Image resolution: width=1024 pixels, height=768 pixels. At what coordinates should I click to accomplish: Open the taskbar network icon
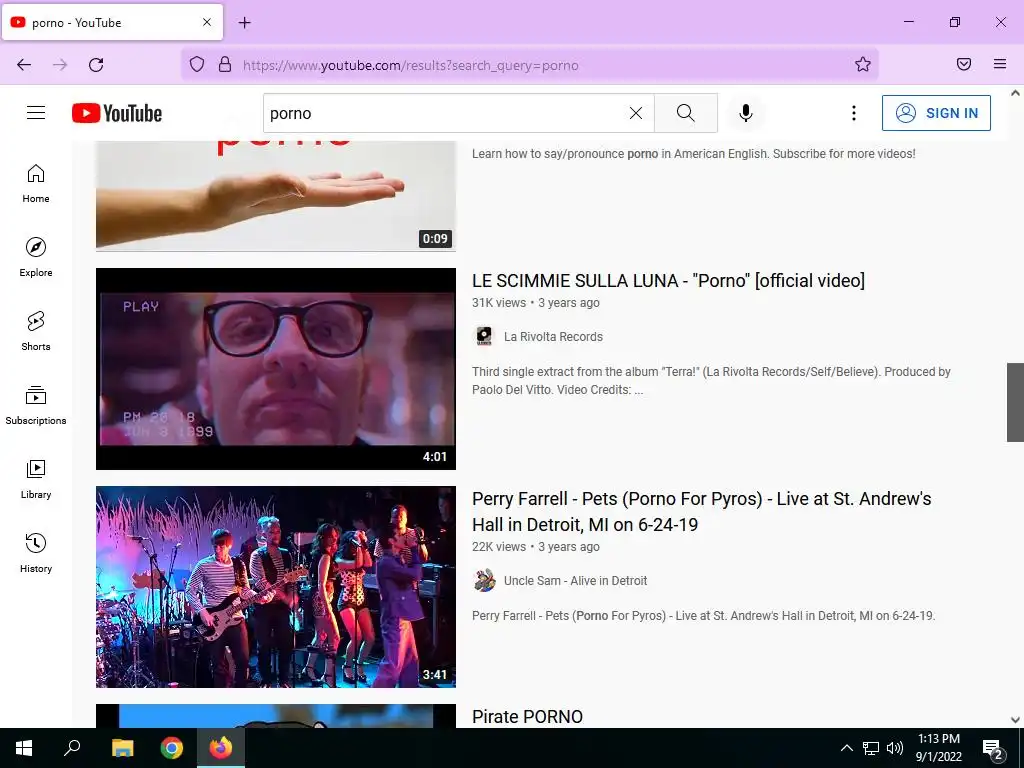871,748
